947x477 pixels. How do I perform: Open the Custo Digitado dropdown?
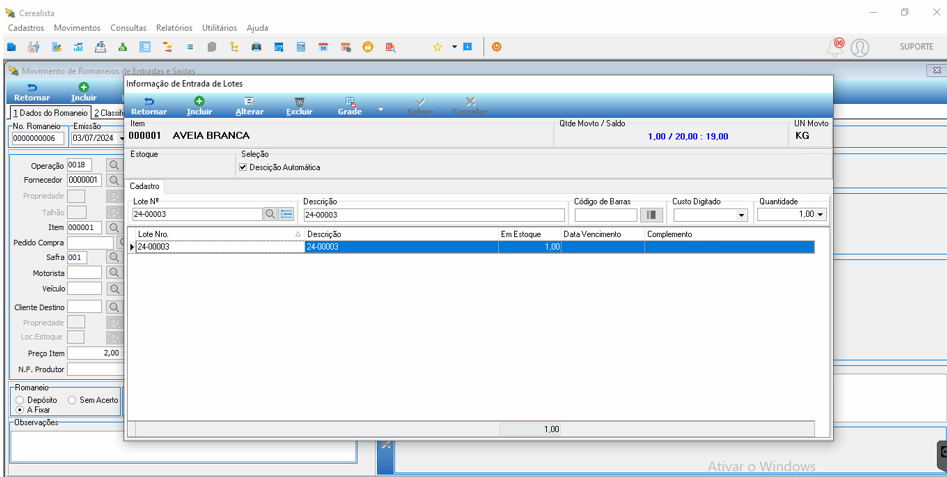[741, 215]
